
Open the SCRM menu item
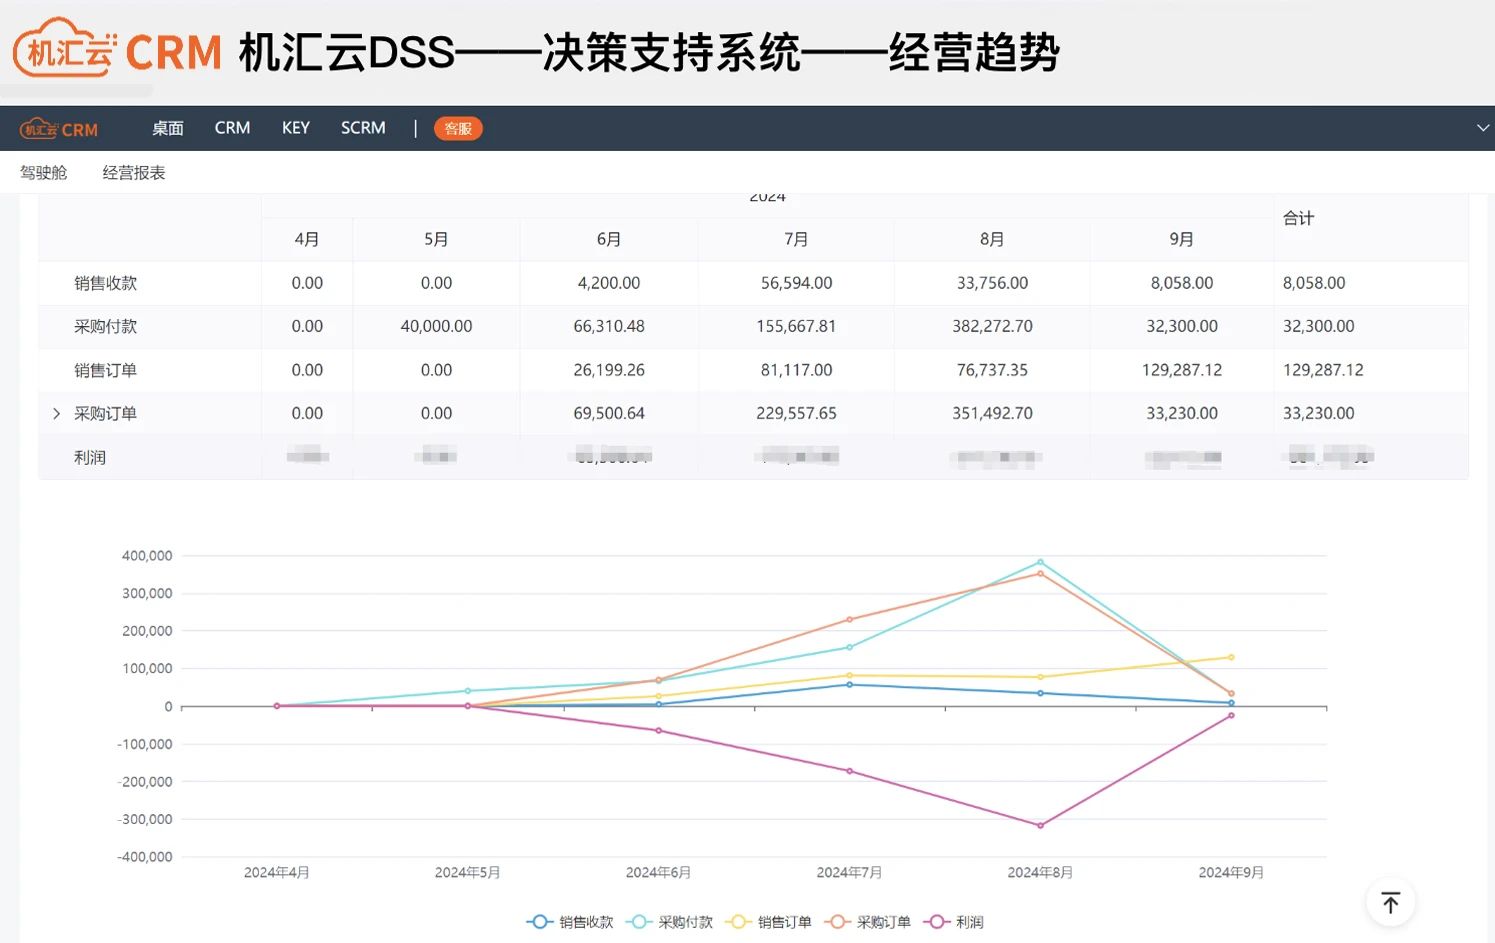click(363, 128)
